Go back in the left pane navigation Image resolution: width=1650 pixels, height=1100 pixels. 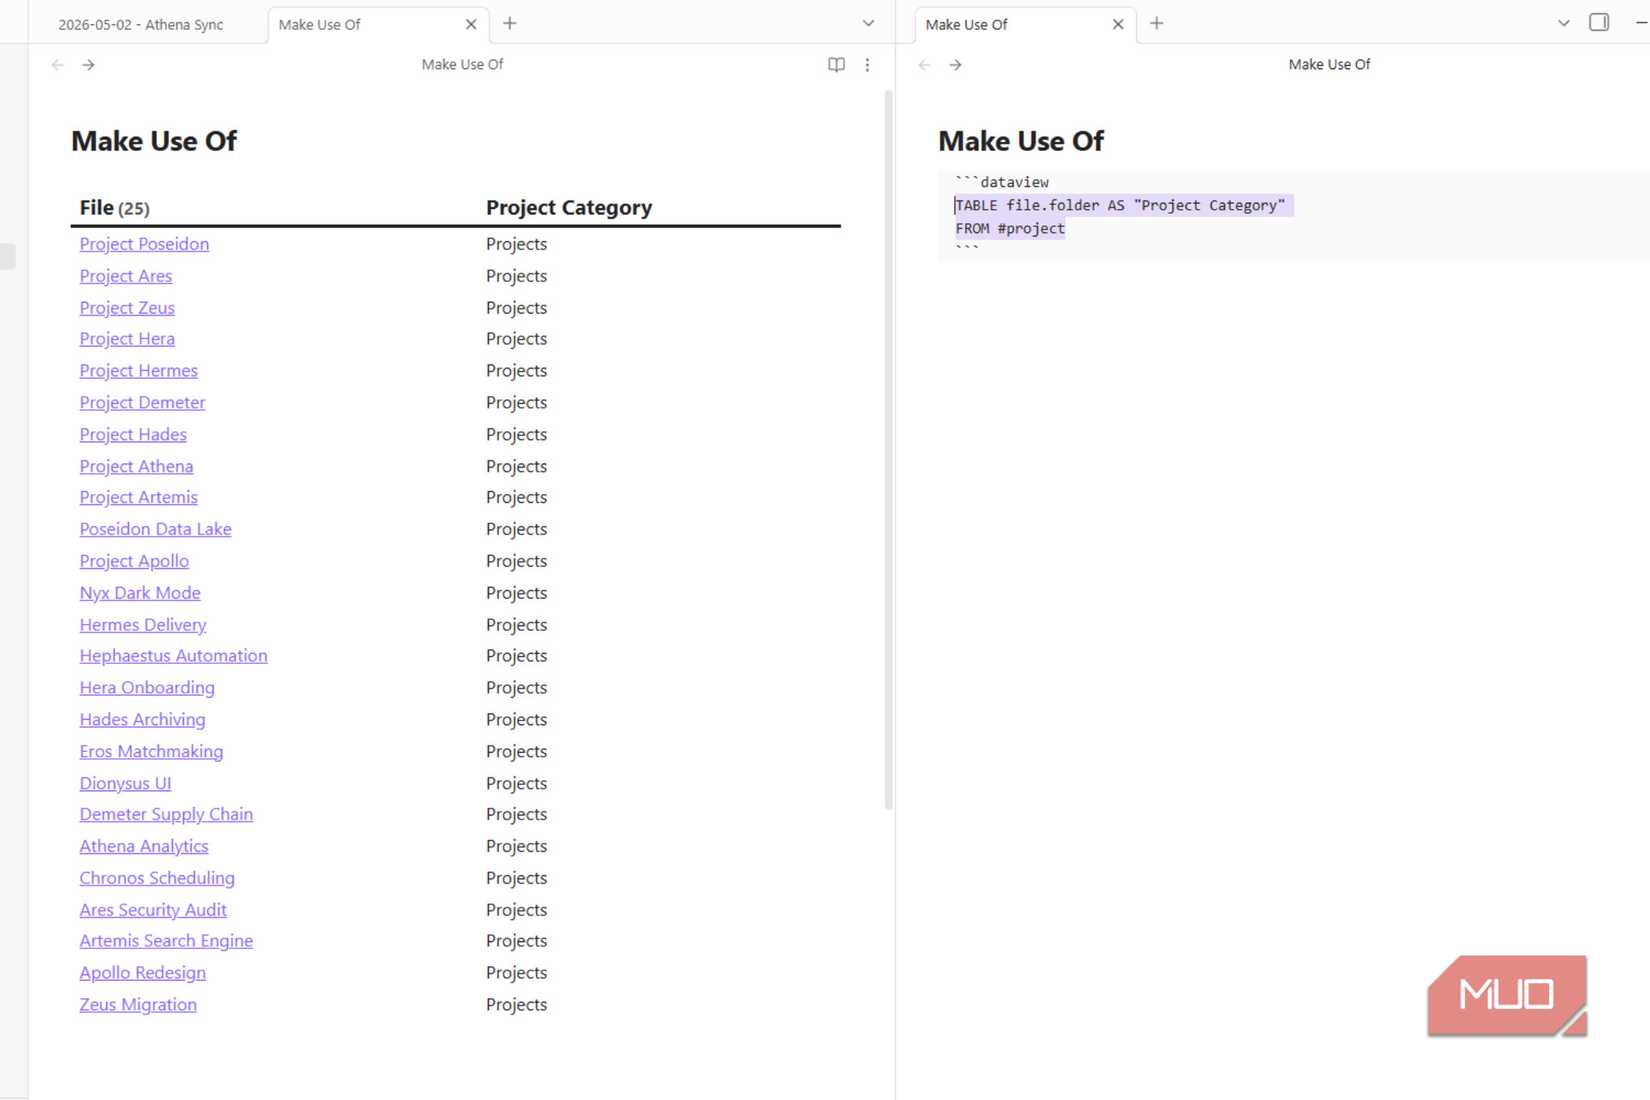point(58,65)
